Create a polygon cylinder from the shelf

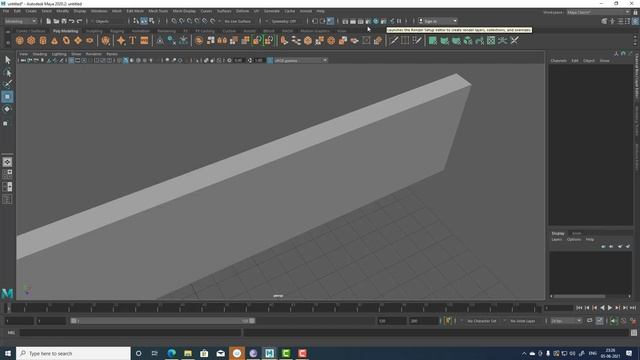[43, 40]
